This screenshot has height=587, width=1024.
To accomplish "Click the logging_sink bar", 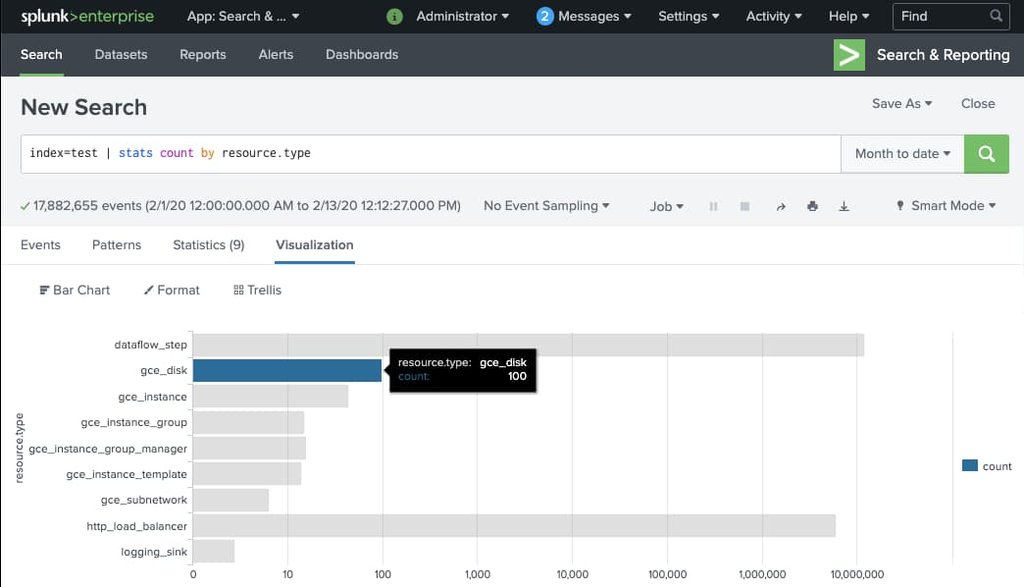I will click(214, 552).
